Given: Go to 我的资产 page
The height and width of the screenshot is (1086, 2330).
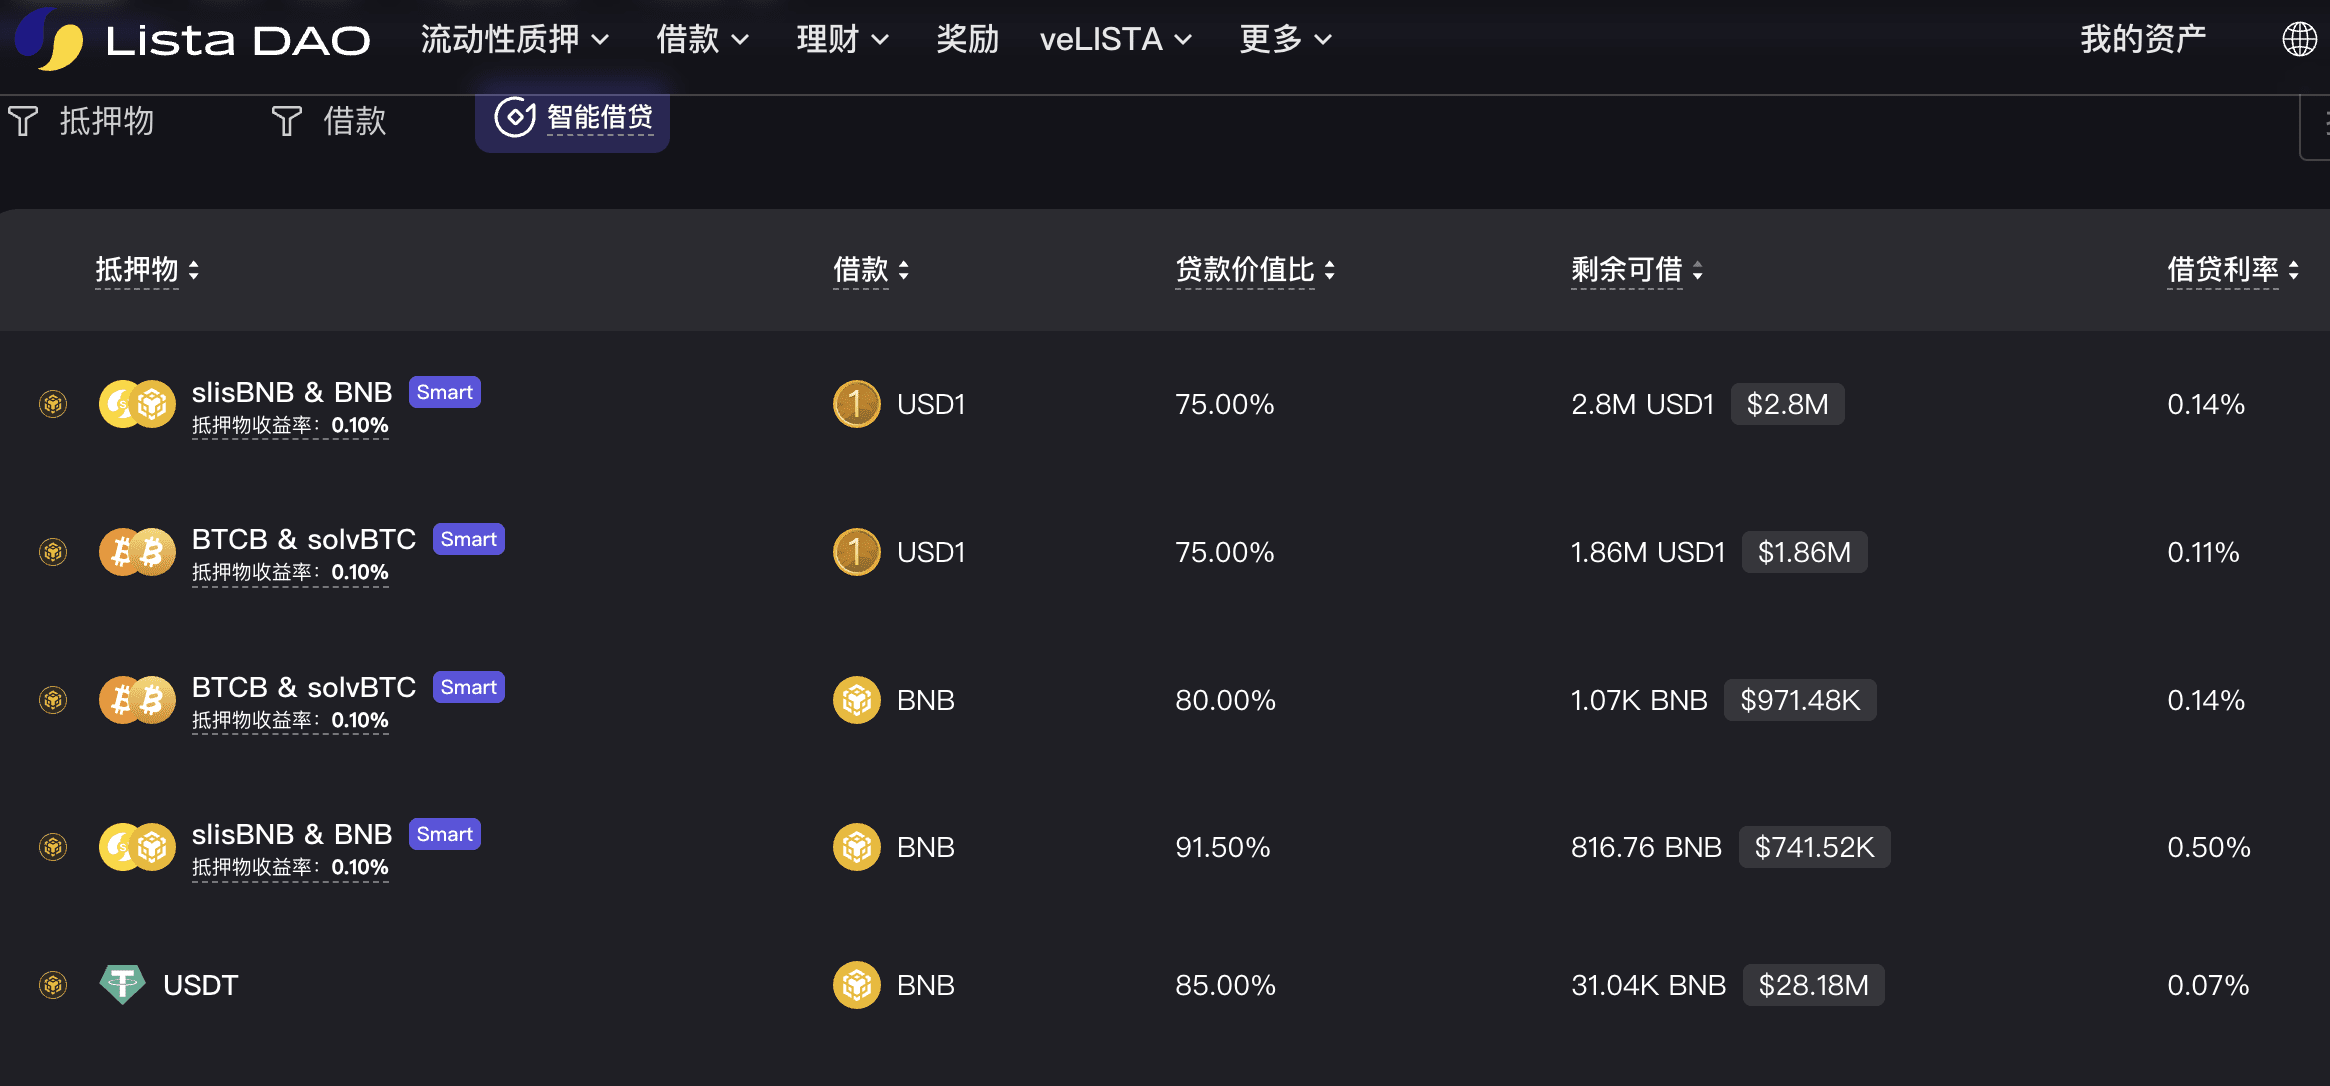Looking at the screenshot, I should click(2143, 39).
